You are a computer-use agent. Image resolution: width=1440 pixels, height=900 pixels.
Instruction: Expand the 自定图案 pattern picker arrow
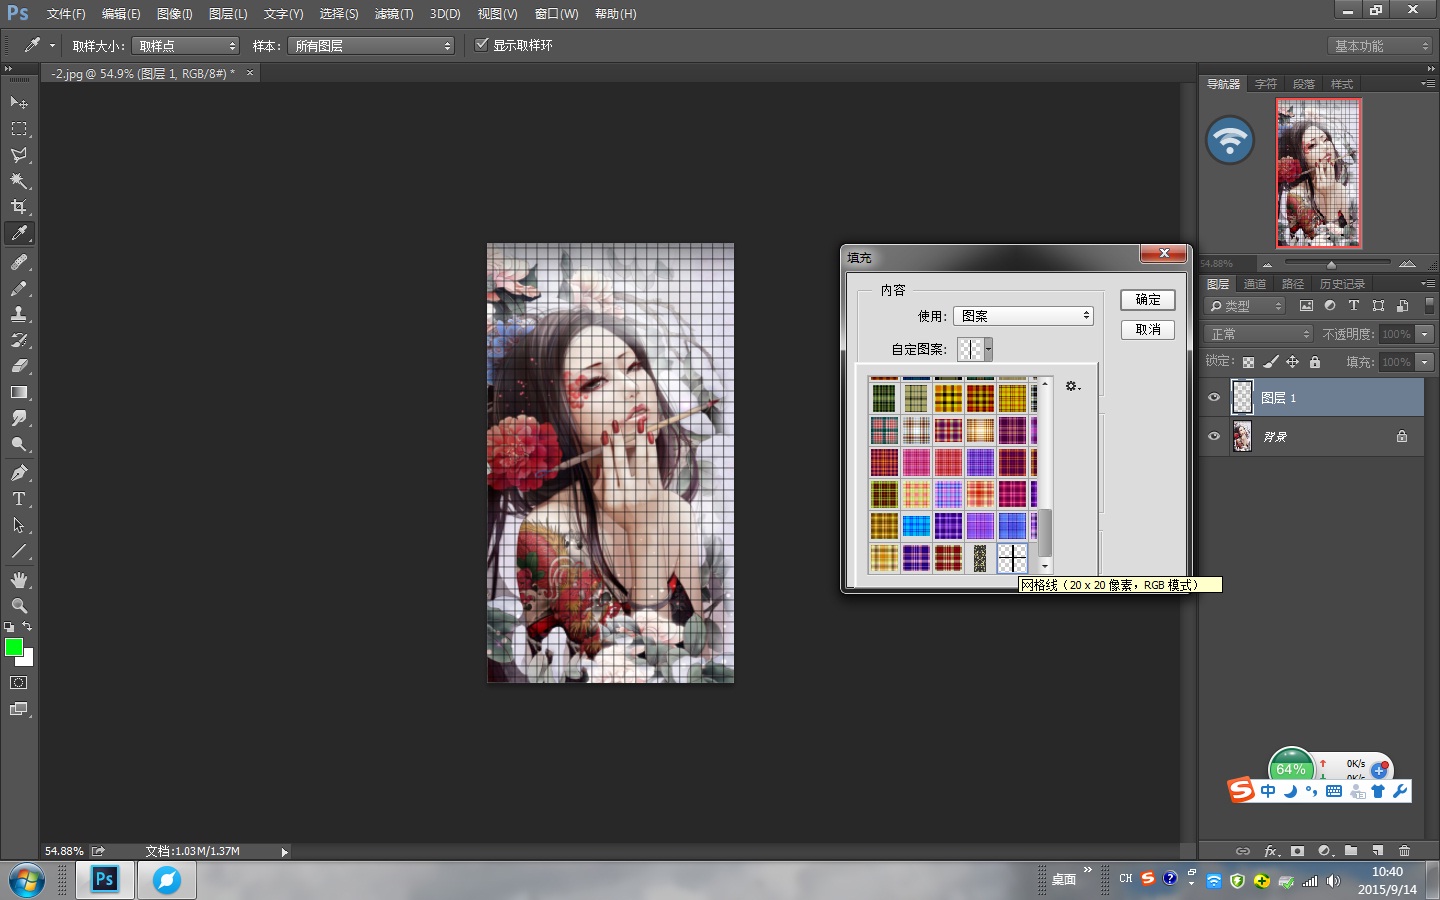pyautogui.click(x=988, y=349)
